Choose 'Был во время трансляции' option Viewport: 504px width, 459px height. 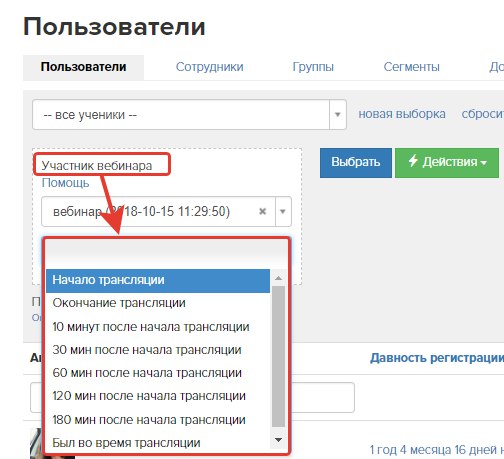click(158, 443)
